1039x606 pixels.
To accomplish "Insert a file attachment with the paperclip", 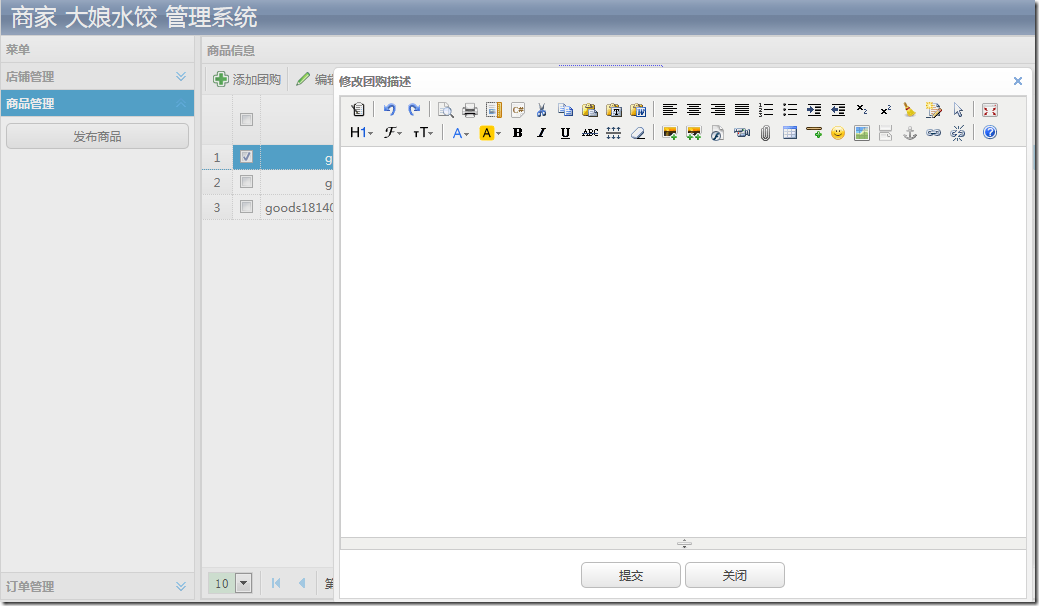I will click(x=765, y=132).
